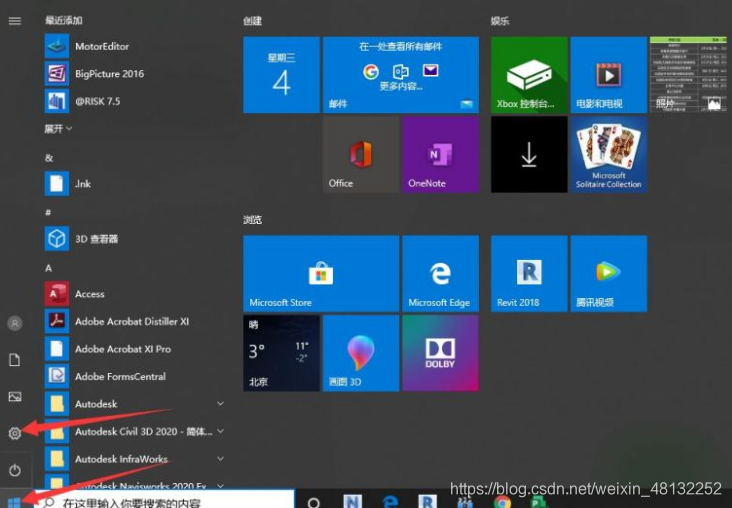Open Access from the app list

(89, 294)
